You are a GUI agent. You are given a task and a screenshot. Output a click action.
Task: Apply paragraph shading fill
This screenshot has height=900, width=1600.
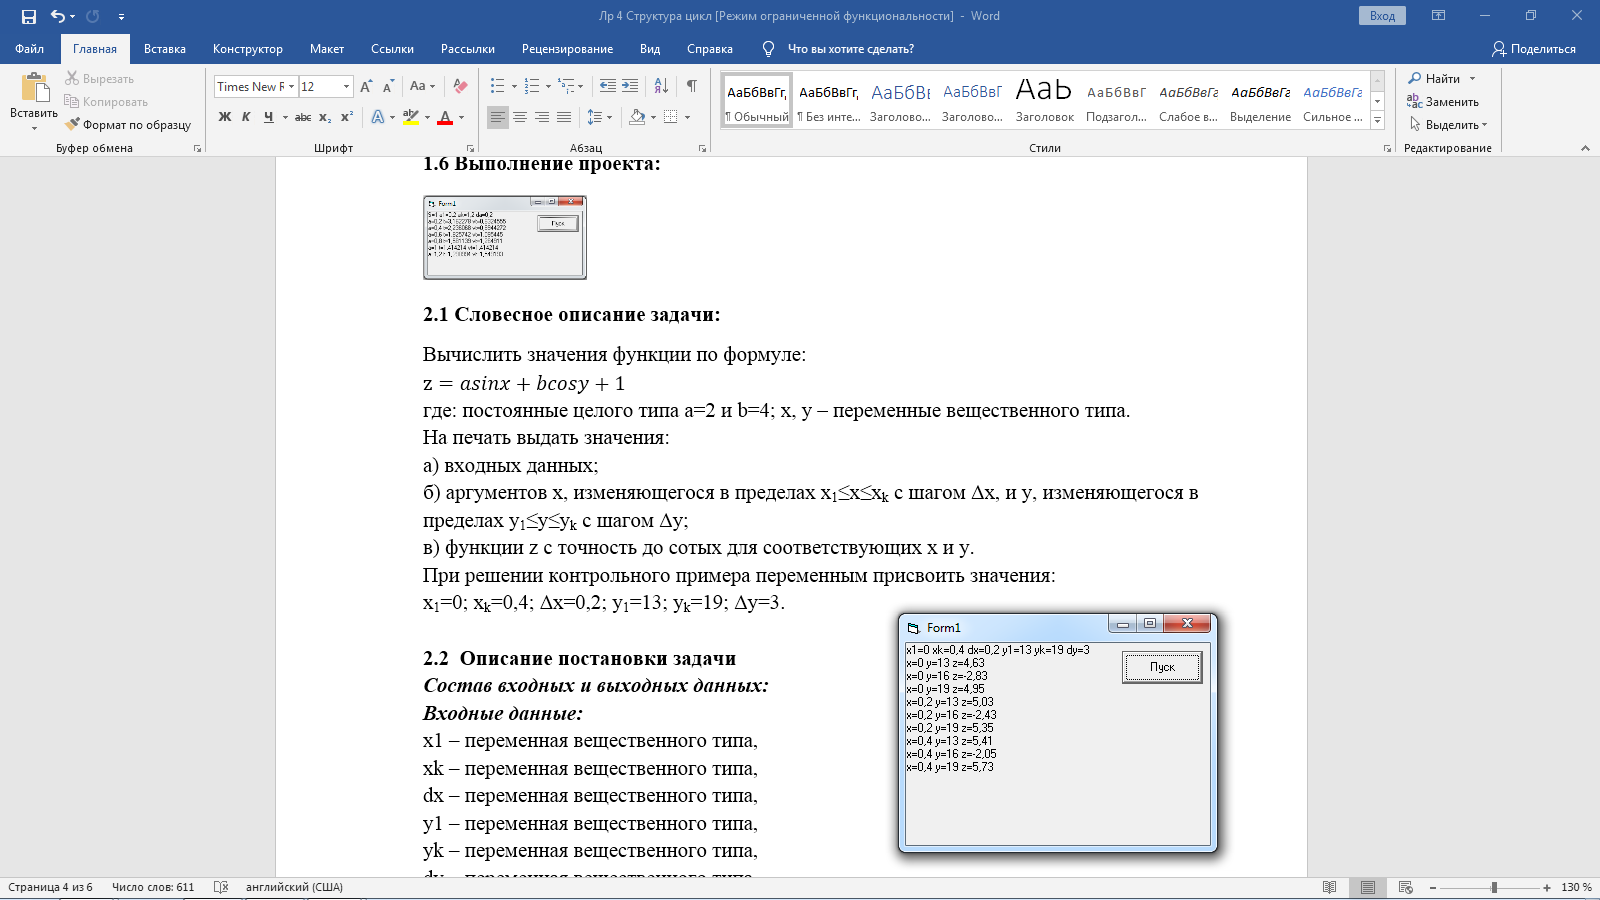pos(637,117)
